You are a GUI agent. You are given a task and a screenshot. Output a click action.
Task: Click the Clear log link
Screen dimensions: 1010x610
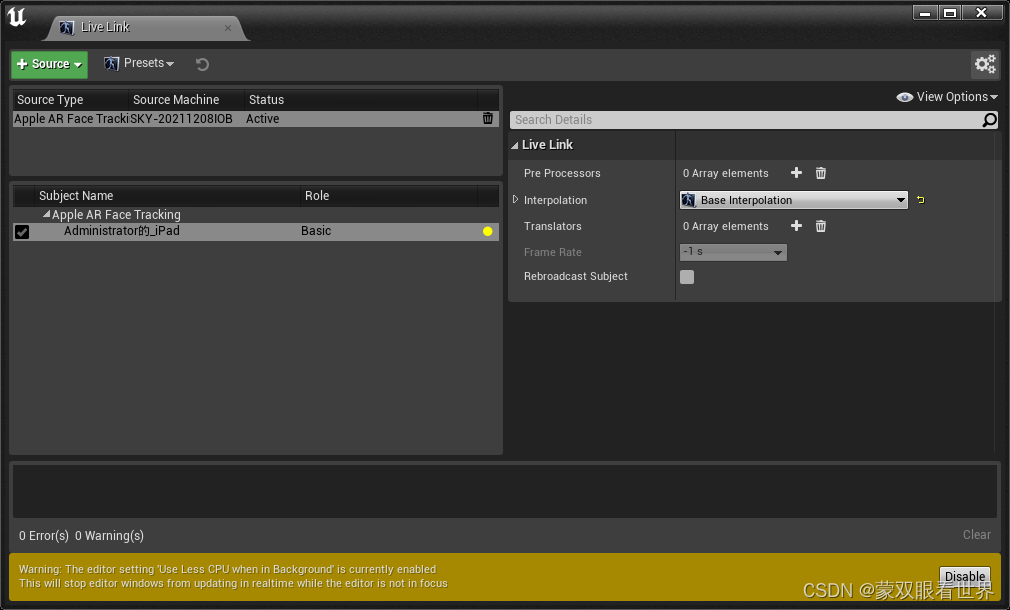(x=977, y=535)
